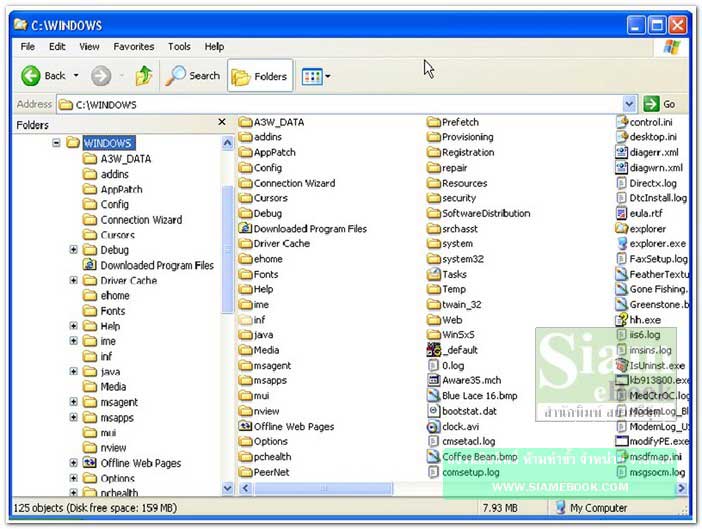
Task: Select the Aware35.mch file icon
Action: pos(434,380)
